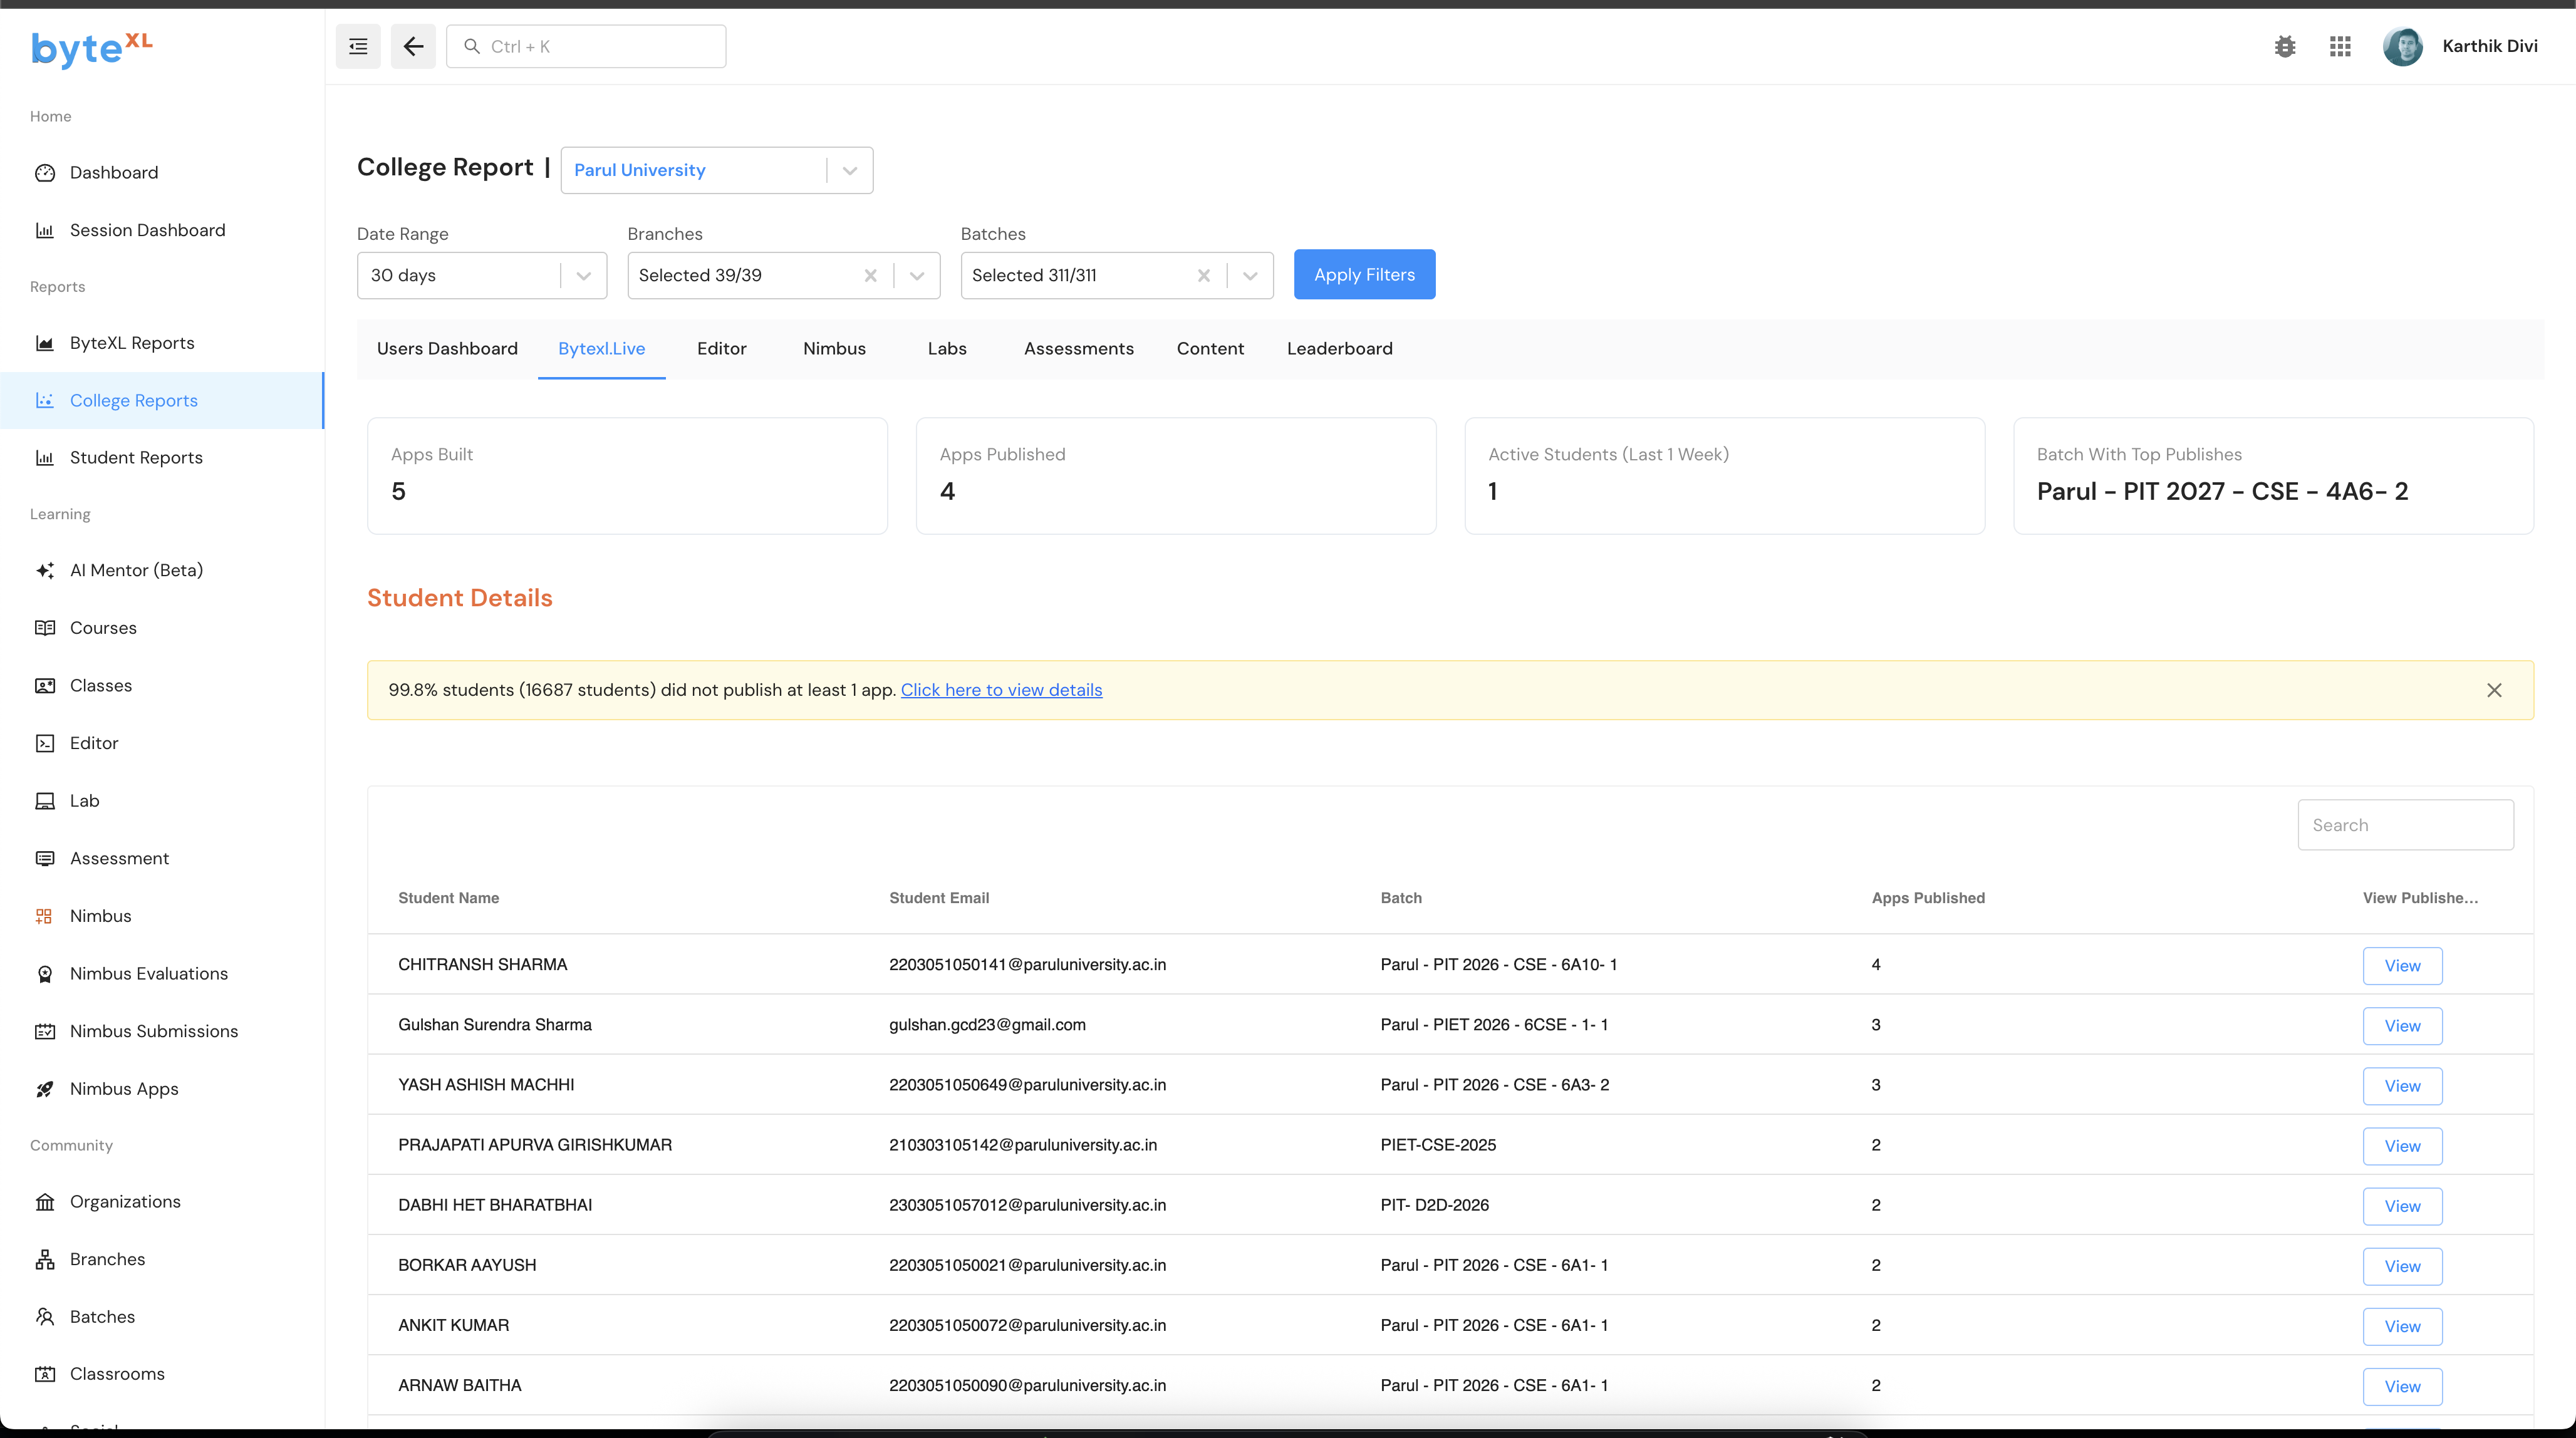Click Karthik Divi profile avatar
Viewport: 2576px width, 1438px height.
2402,46
